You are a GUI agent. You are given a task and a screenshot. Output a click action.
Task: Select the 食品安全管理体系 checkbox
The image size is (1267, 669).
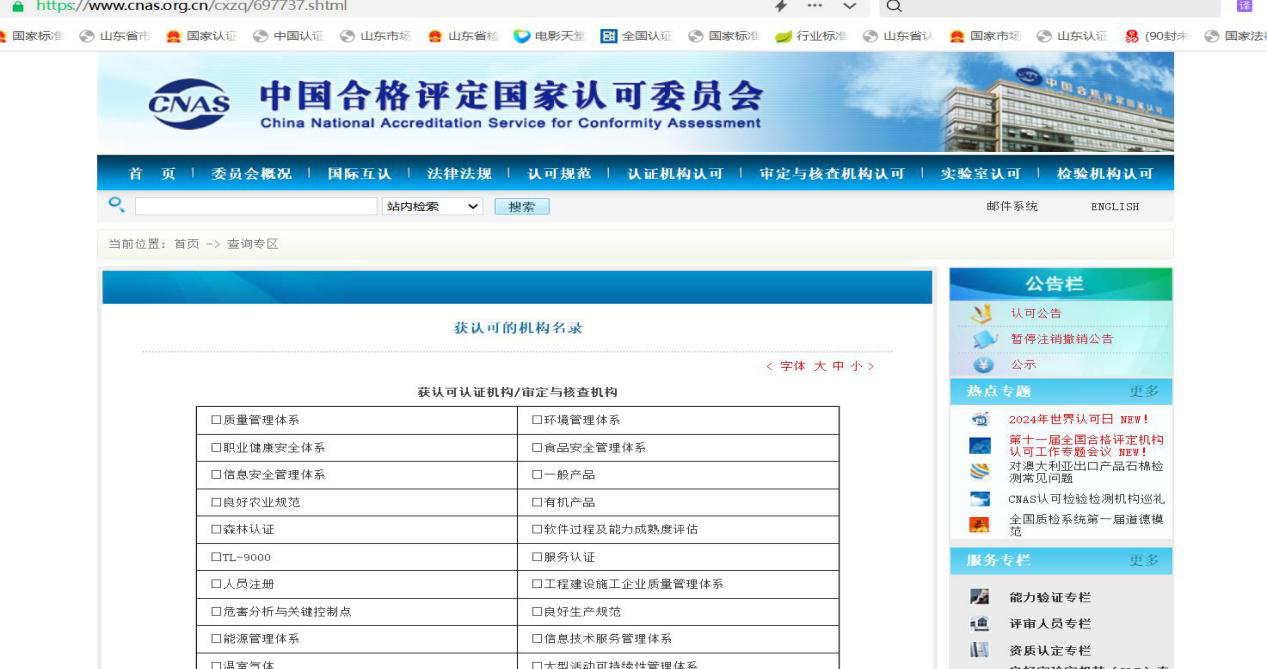pos(537,448)
